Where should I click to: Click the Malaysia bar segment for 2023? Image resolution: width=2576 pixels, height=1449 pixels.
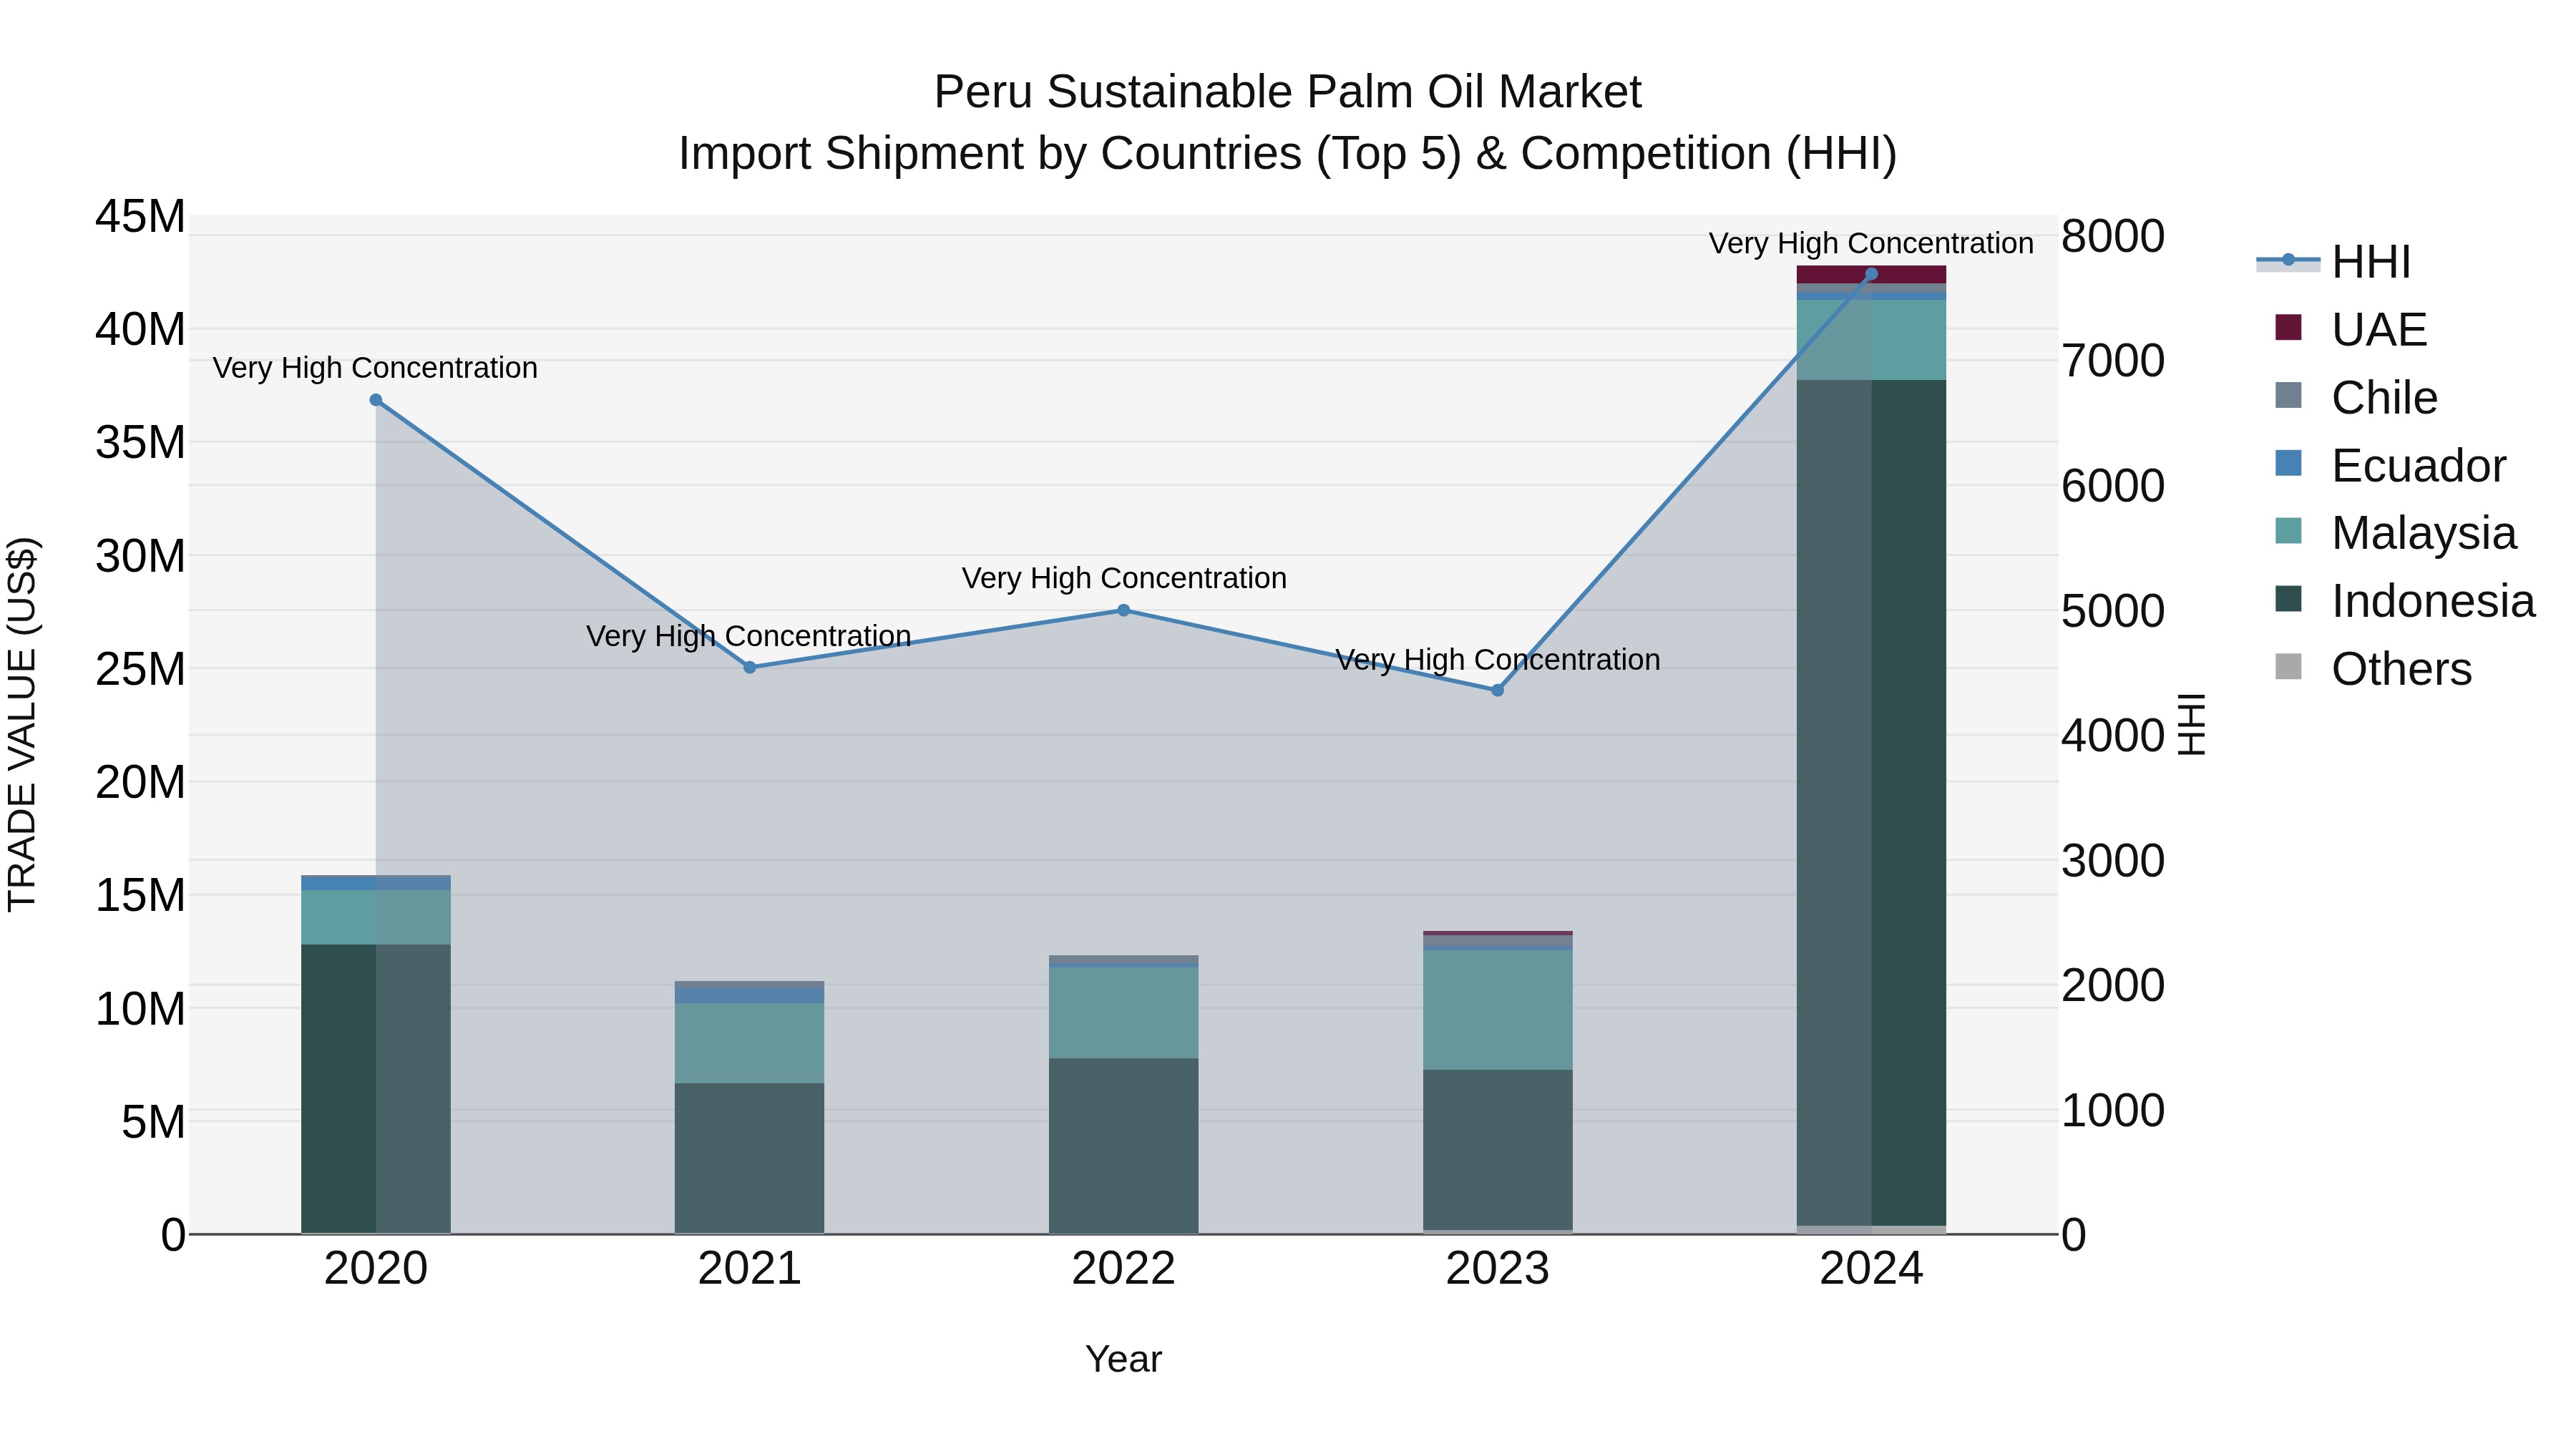click(x=1497, y=1010)
